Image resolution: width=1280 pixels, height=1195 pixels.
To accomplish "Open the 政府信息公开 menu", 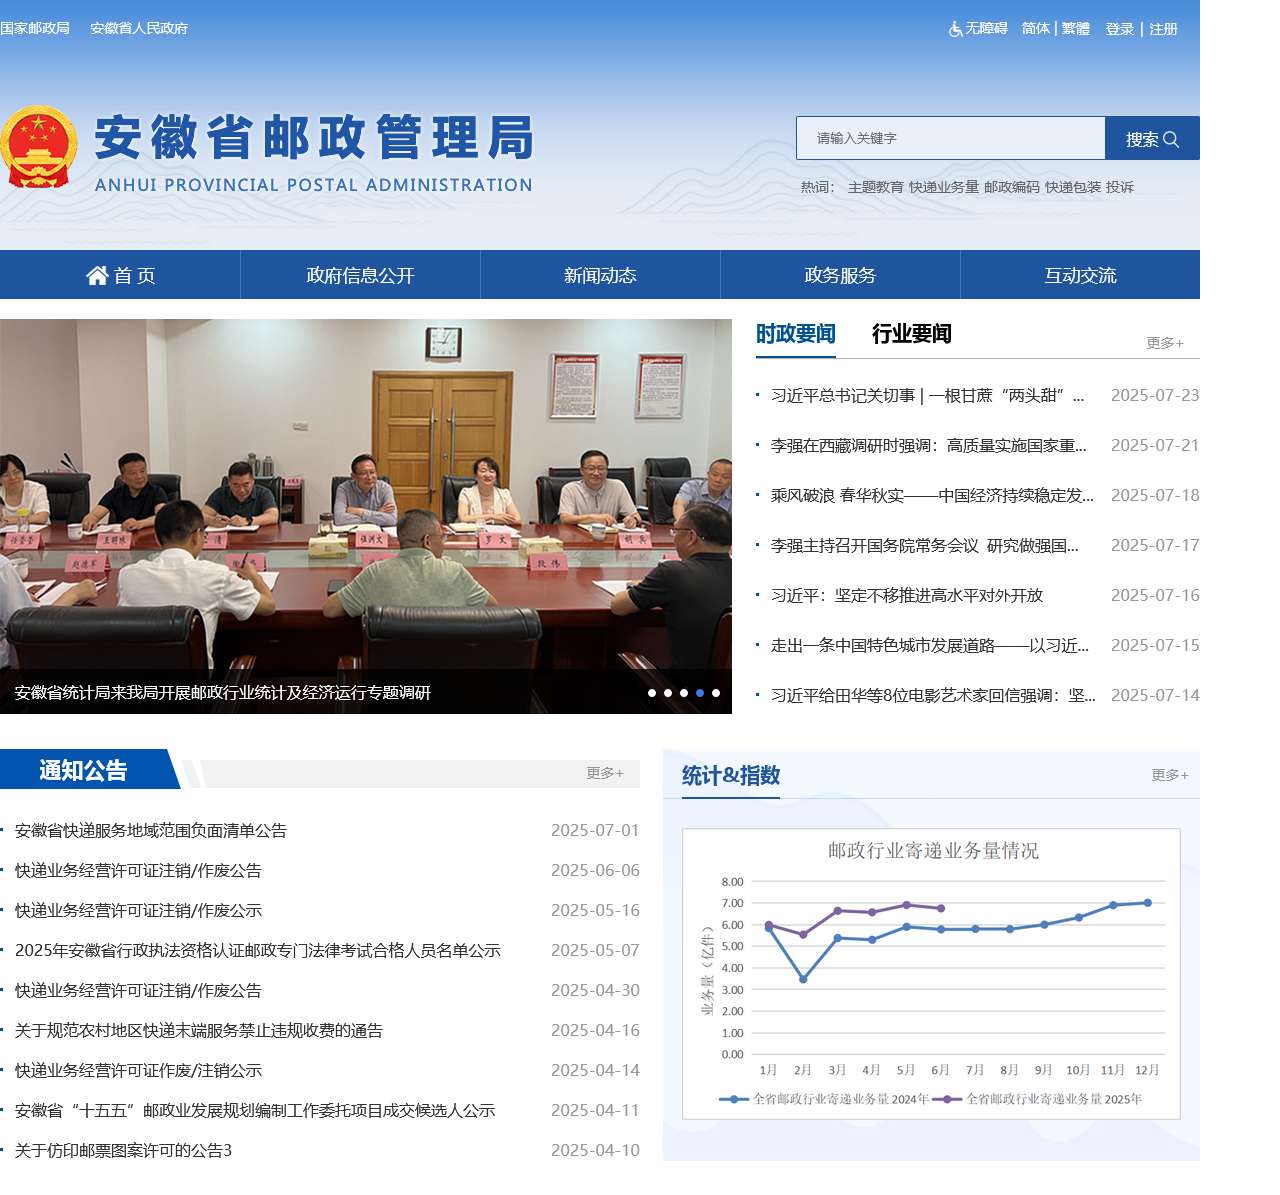I will pos(360,275).
